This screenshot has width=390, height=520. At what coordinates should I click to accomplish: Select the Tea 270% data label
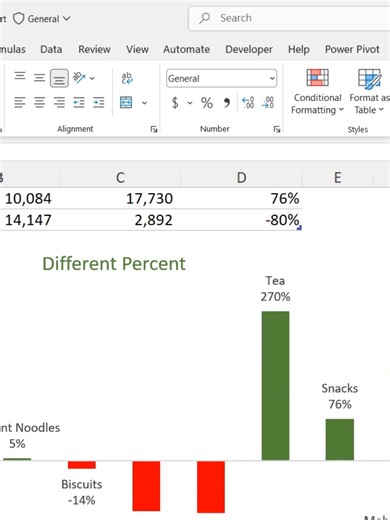[x=275, y=289]
